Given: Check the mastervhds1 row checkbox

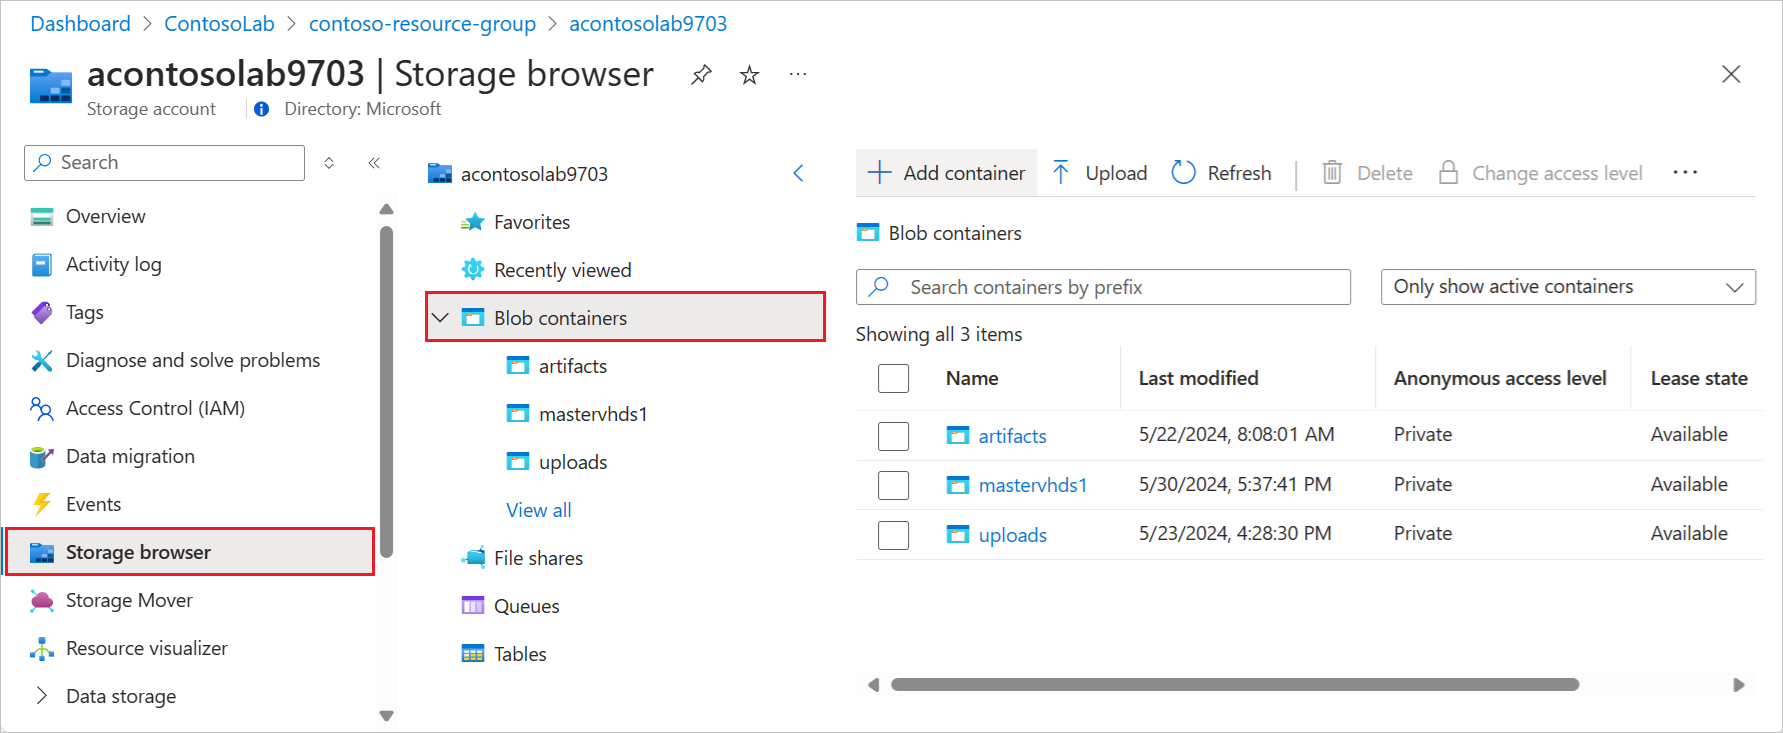Looking at the screenshot, I should (893, 485).
